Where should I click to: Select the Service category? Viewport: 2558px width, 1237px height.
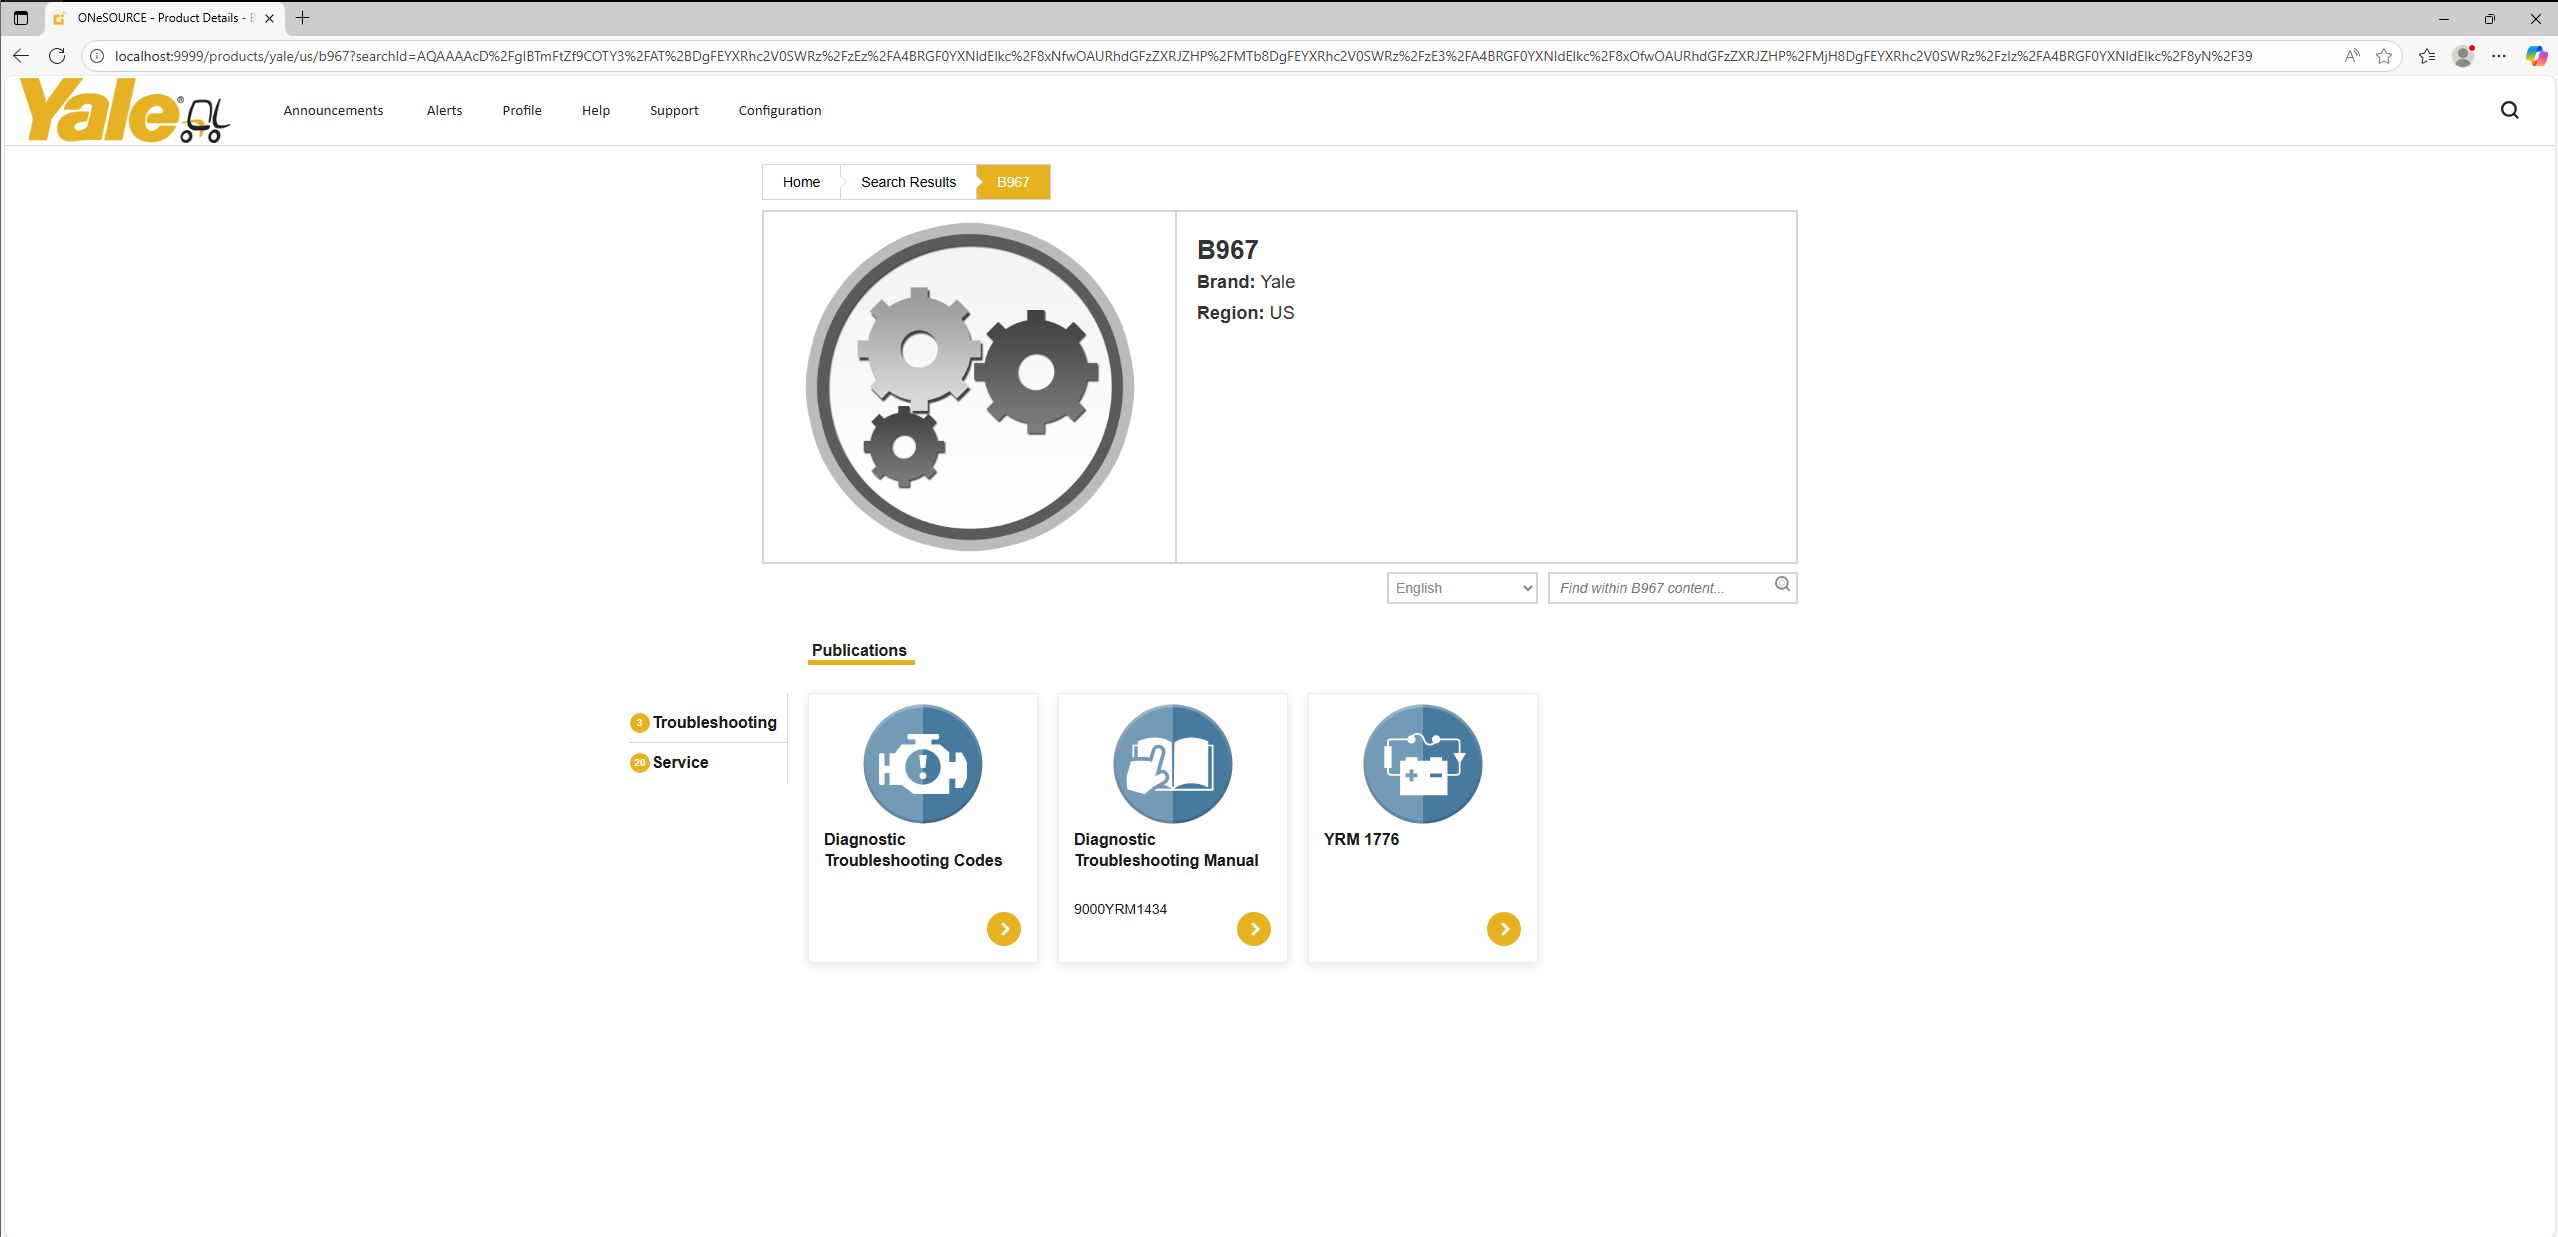(x=680, y=762)
